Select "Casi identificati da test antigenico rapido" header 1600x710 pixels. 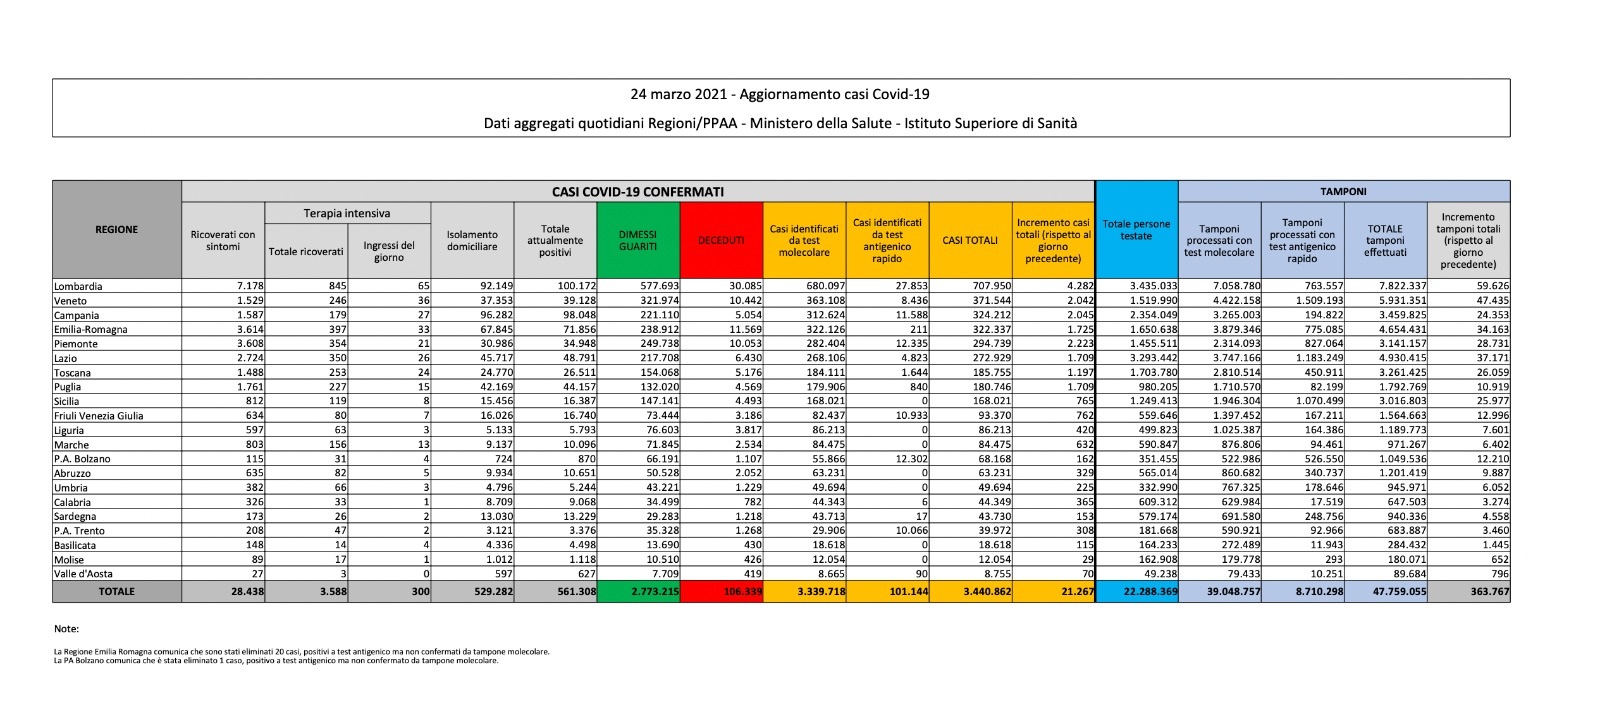887,240
